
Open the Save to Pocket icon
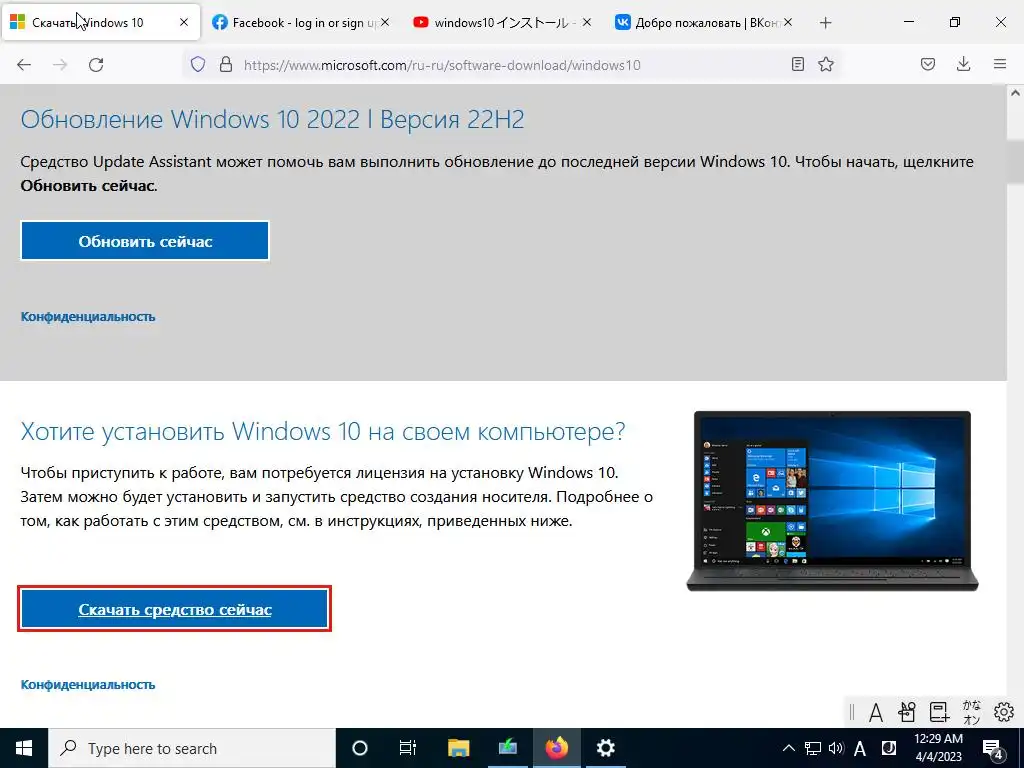928,64
